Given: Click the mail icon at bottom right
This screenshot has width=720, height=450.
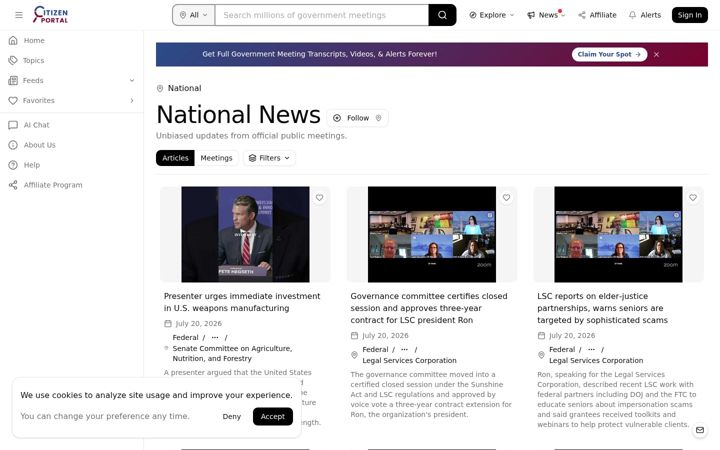Looking at the screenshot, I should (699, 430).
